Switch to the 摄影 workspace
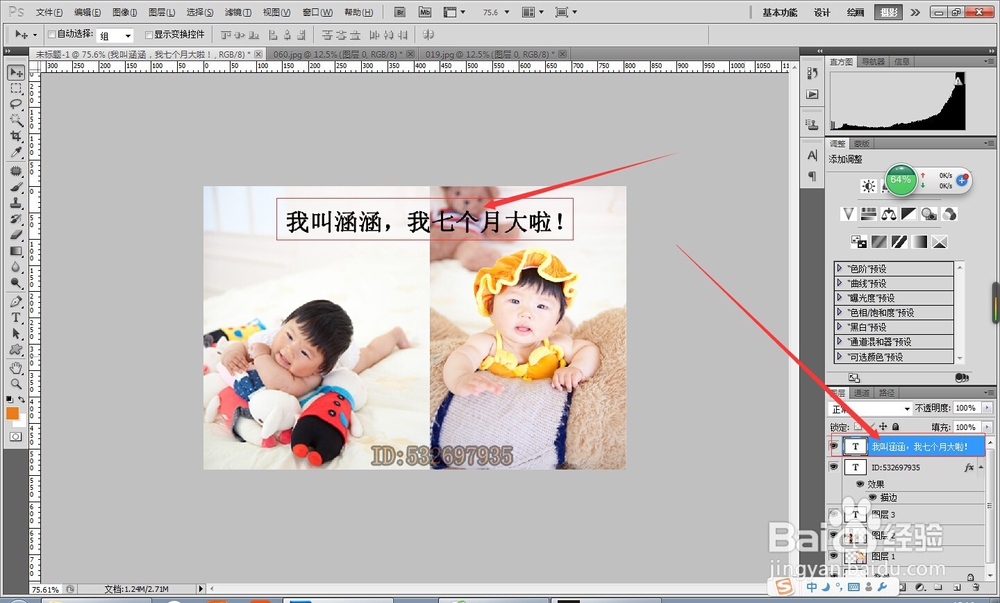This screenshot has height=603, width=1000. [x=888, y=12]
